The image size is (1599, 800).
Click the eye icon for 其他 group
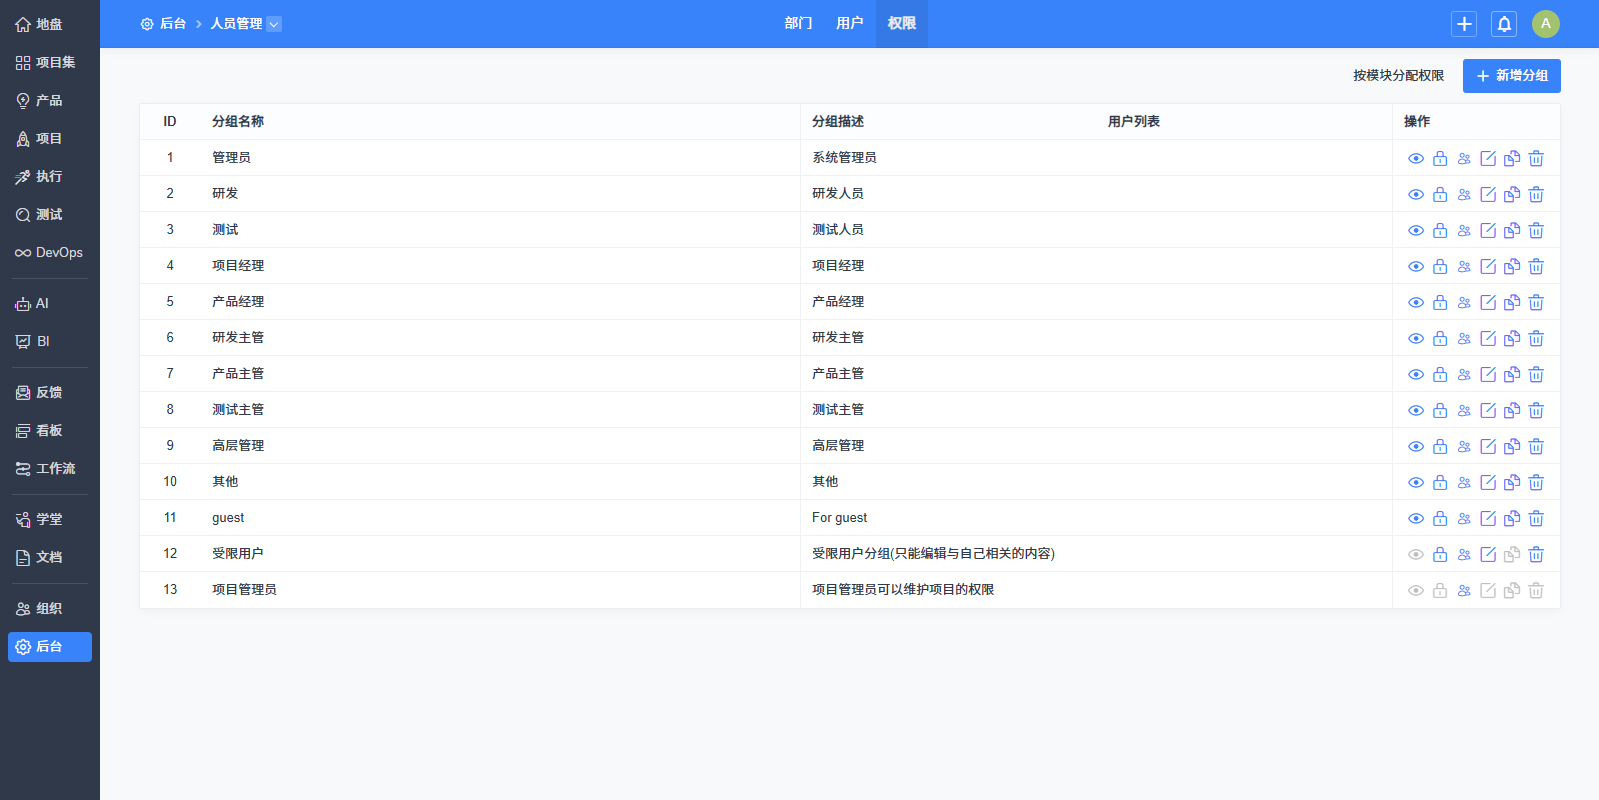click(1416, 482)
